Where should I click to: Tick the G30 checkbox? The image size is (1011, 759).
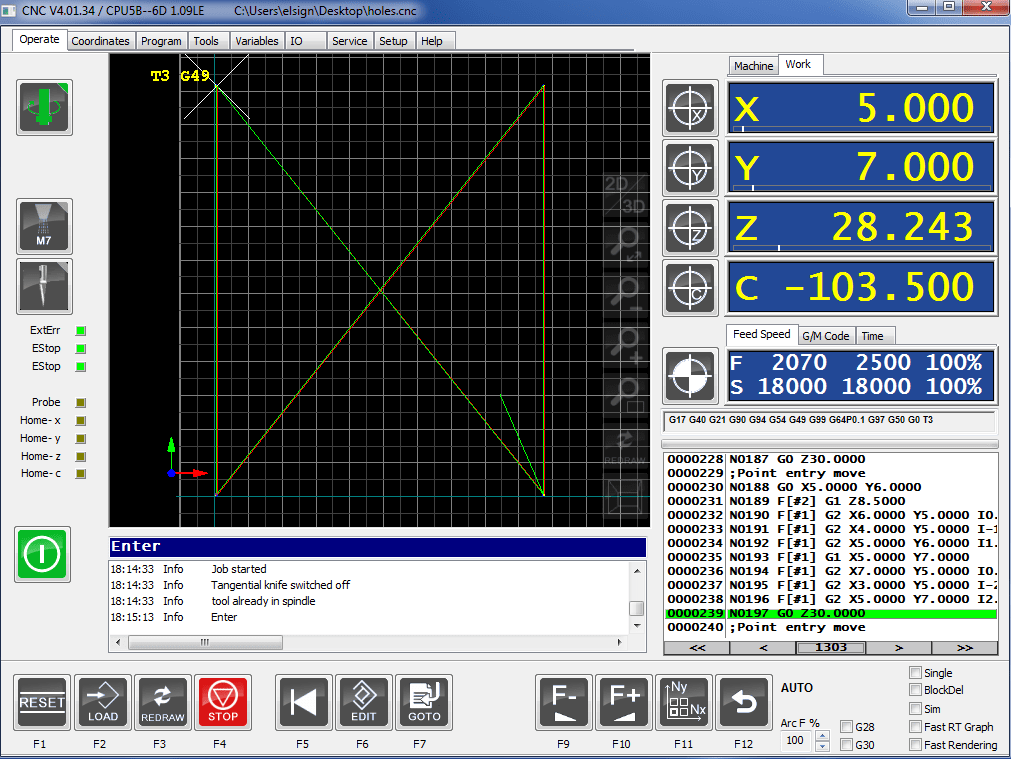[x=847, y=745]
